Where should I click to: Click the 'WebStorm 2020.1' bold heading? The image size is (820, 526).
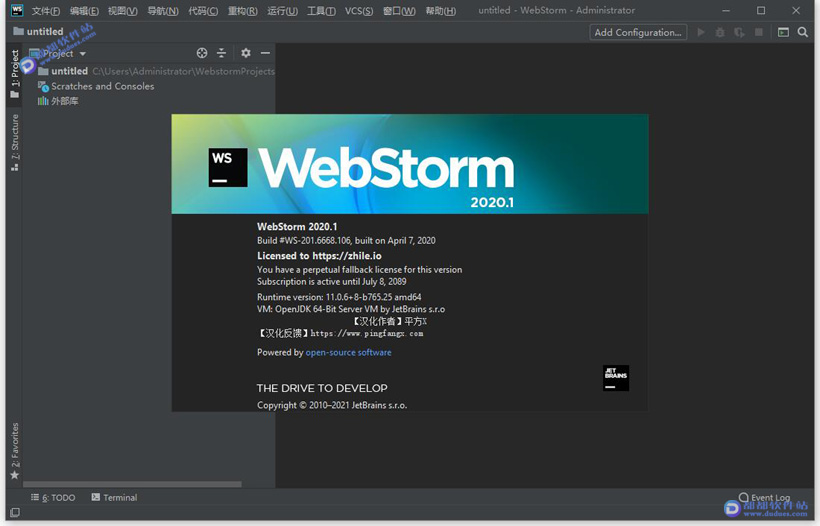(x=297, y=226)
